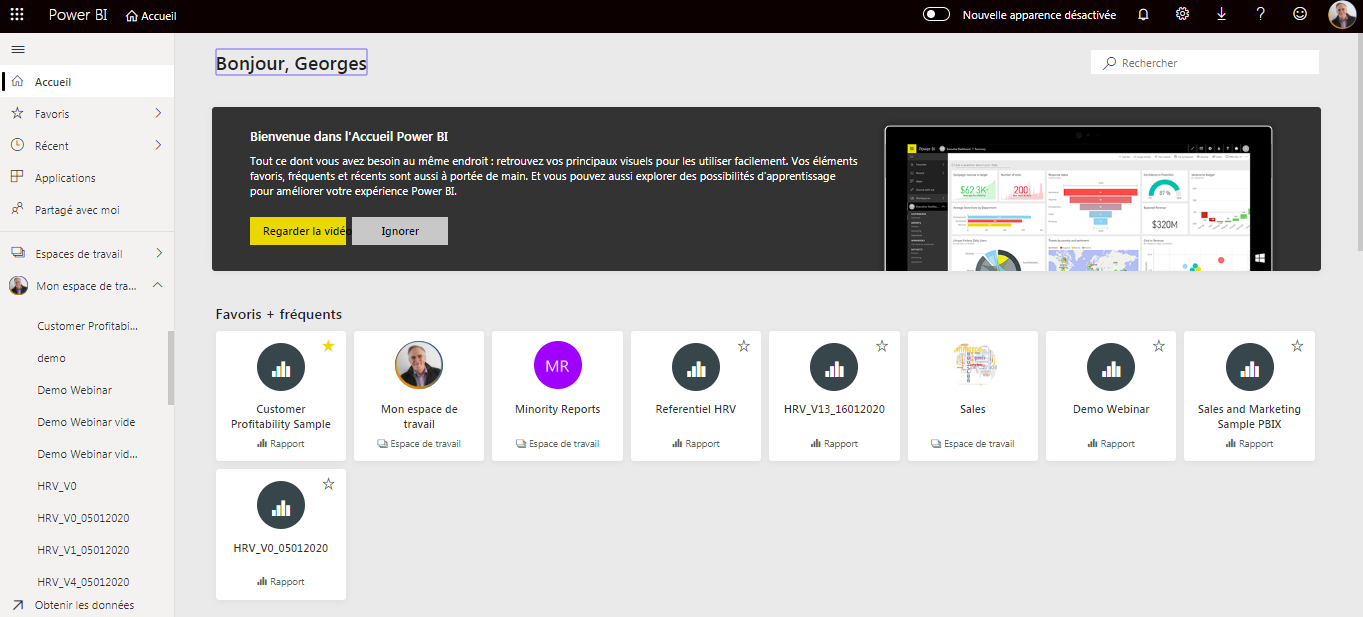Viewport: 1363px width, 617px height.
Task: Click the HRV_V0_05012020 card report icon
Action: point(281,505)
